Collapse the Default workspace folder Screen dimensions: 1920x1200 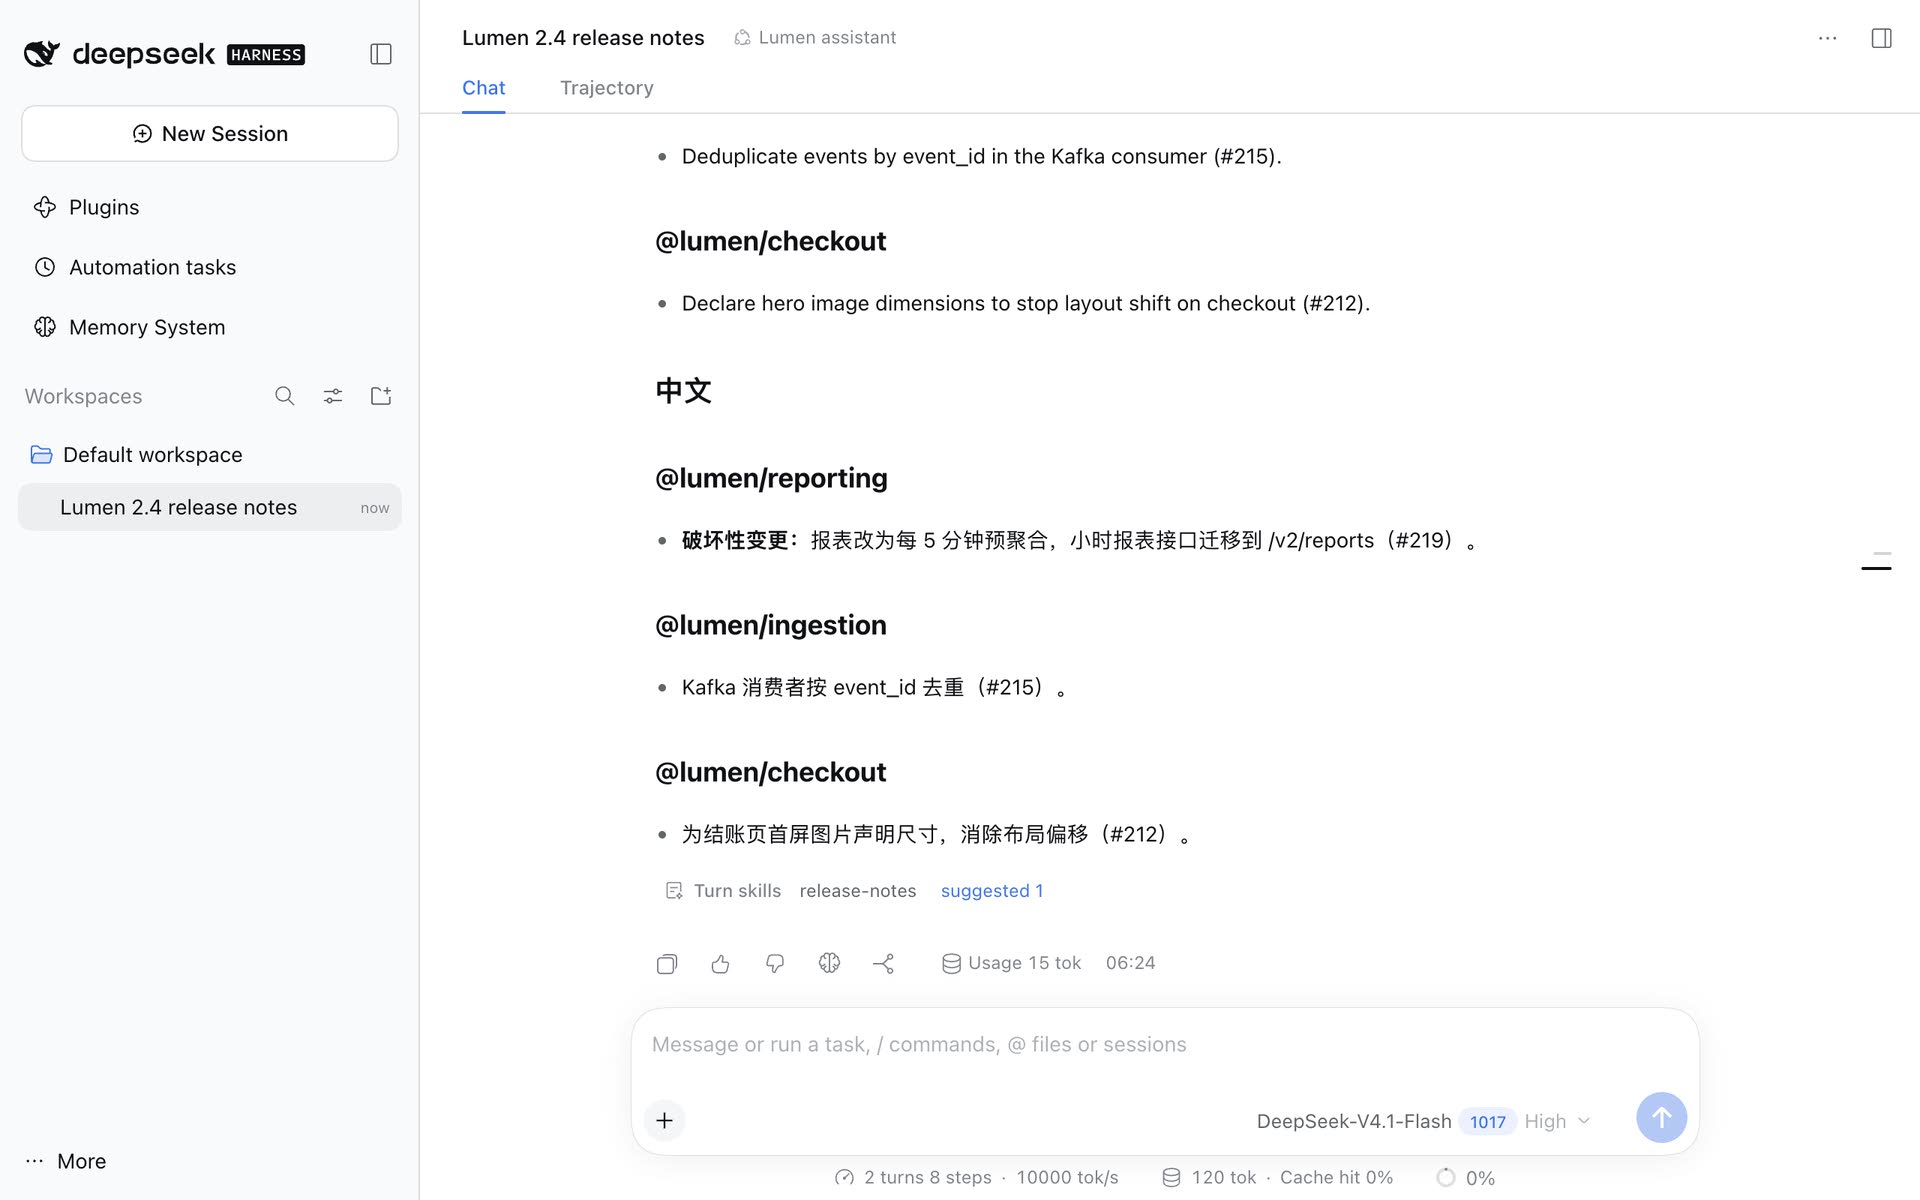click(136, 455)
